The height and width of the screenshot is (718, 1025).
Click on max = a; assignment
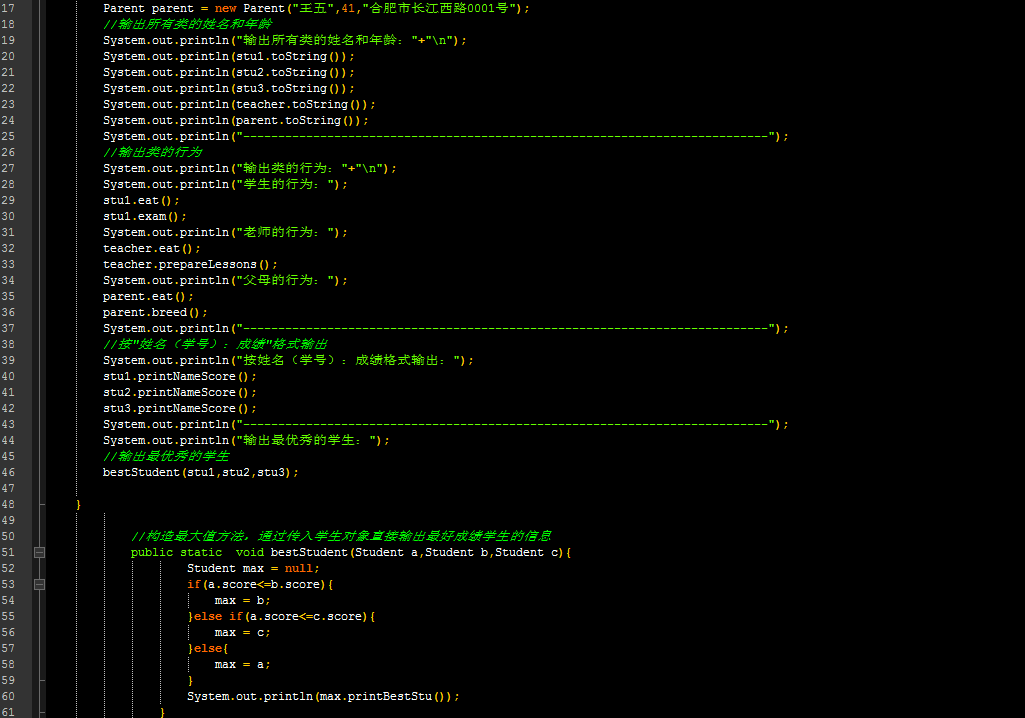click(x=243, y=664)
